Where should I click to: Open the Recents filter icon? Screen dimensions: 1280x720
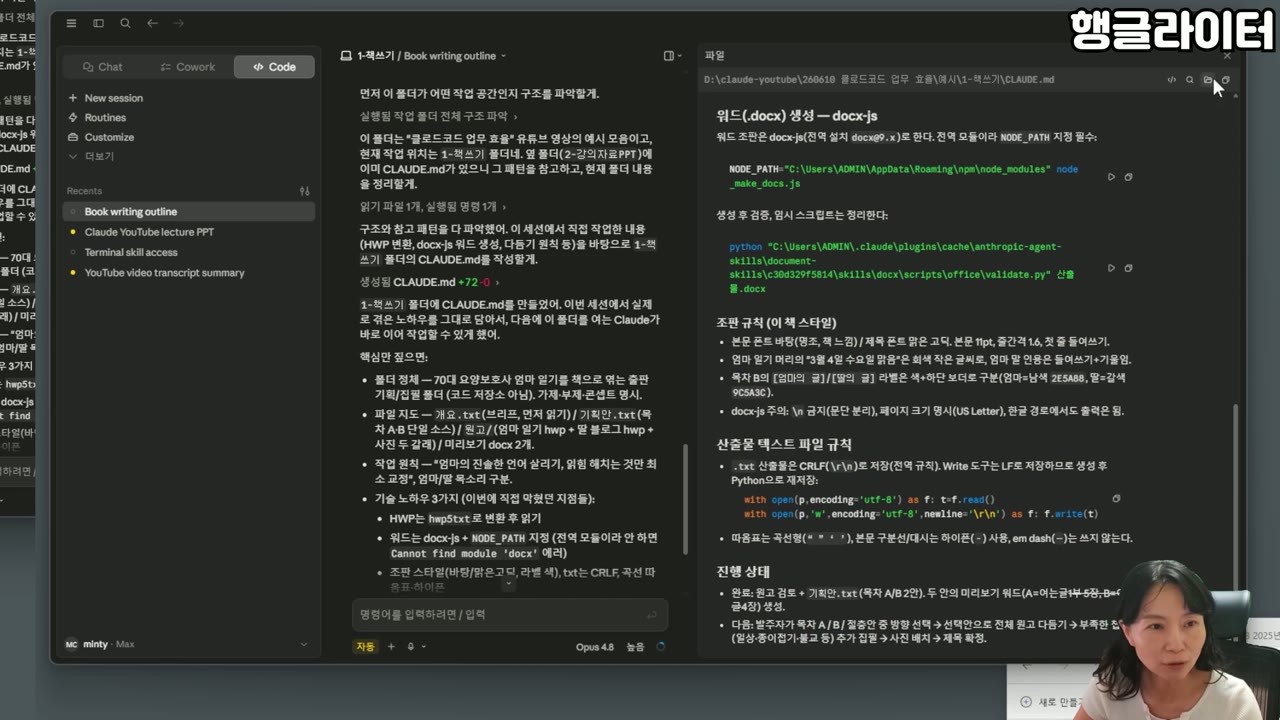coord(304,191)
